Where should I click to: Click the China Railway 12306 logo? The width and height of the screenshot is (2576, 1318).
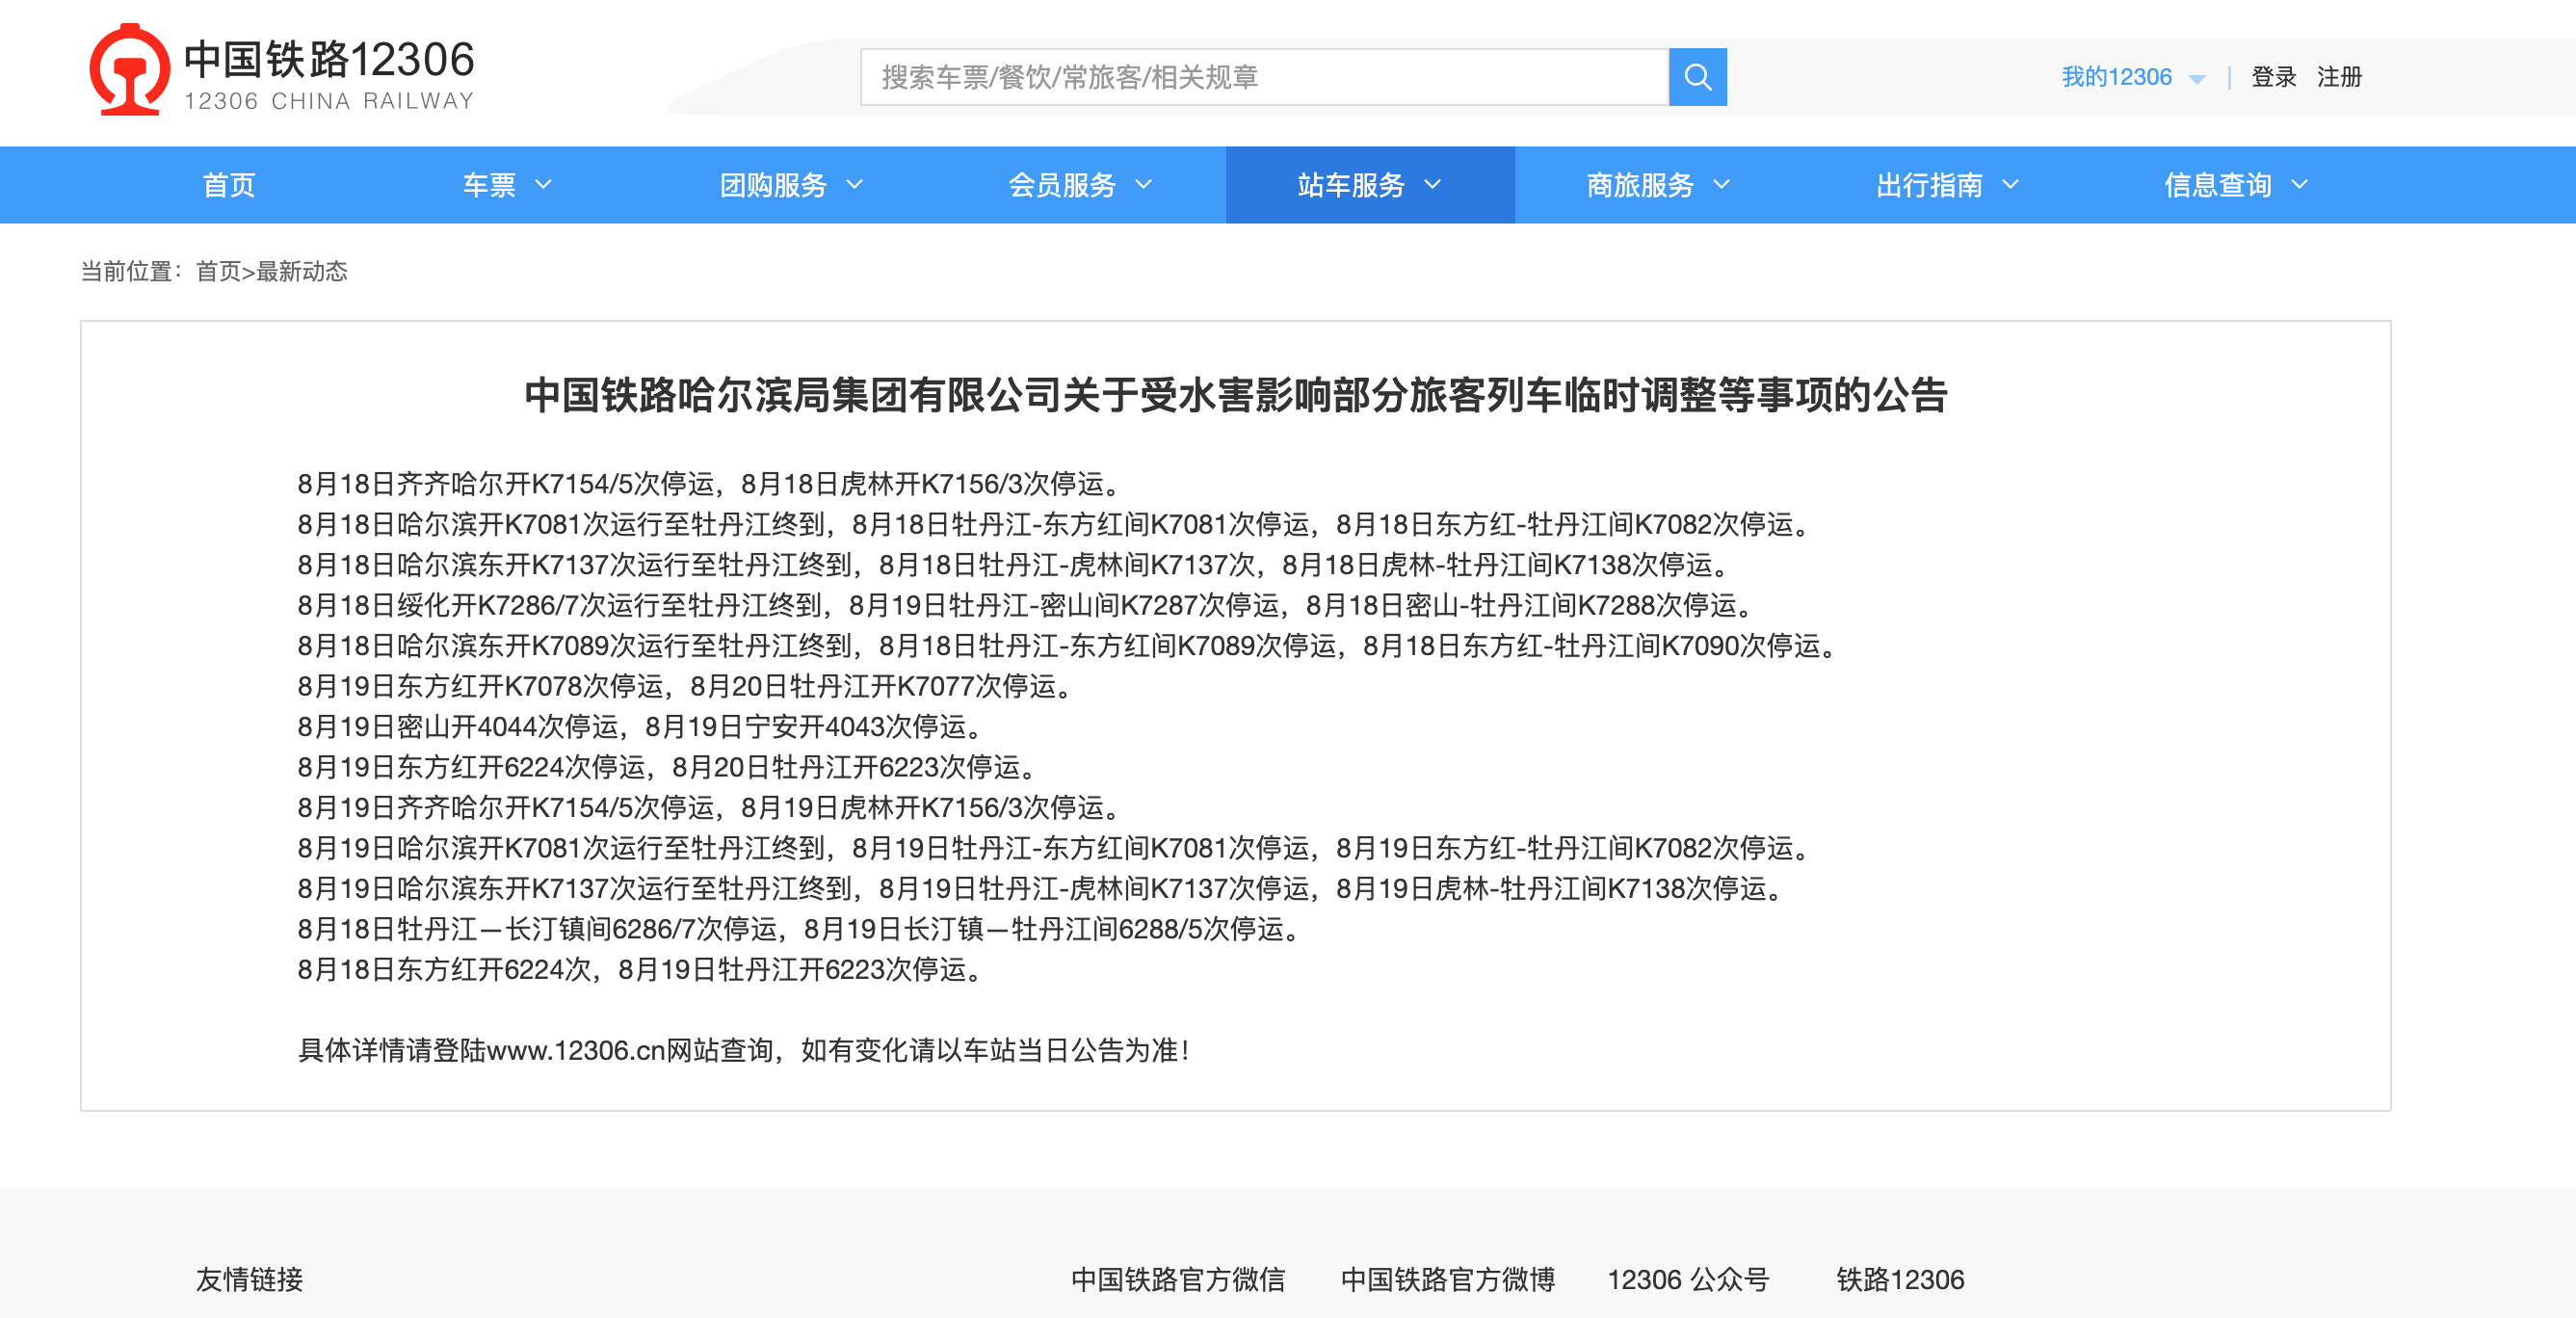click(x=282, y=71)
